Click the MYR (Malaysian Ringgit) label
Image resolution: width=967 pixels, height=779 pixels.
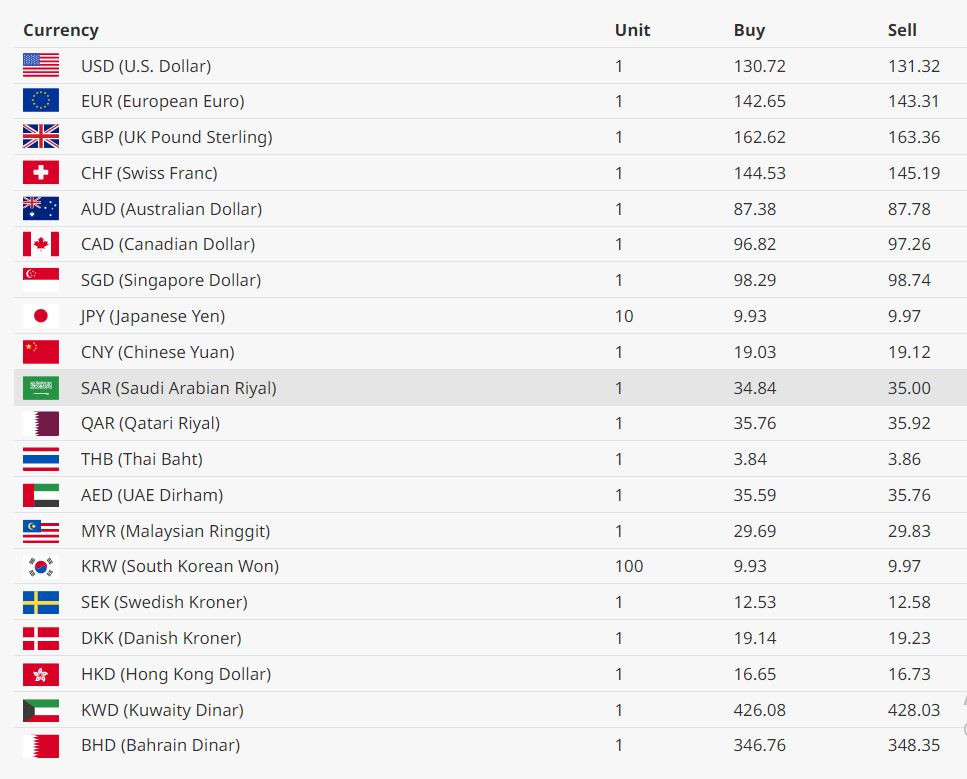[176, 531]
